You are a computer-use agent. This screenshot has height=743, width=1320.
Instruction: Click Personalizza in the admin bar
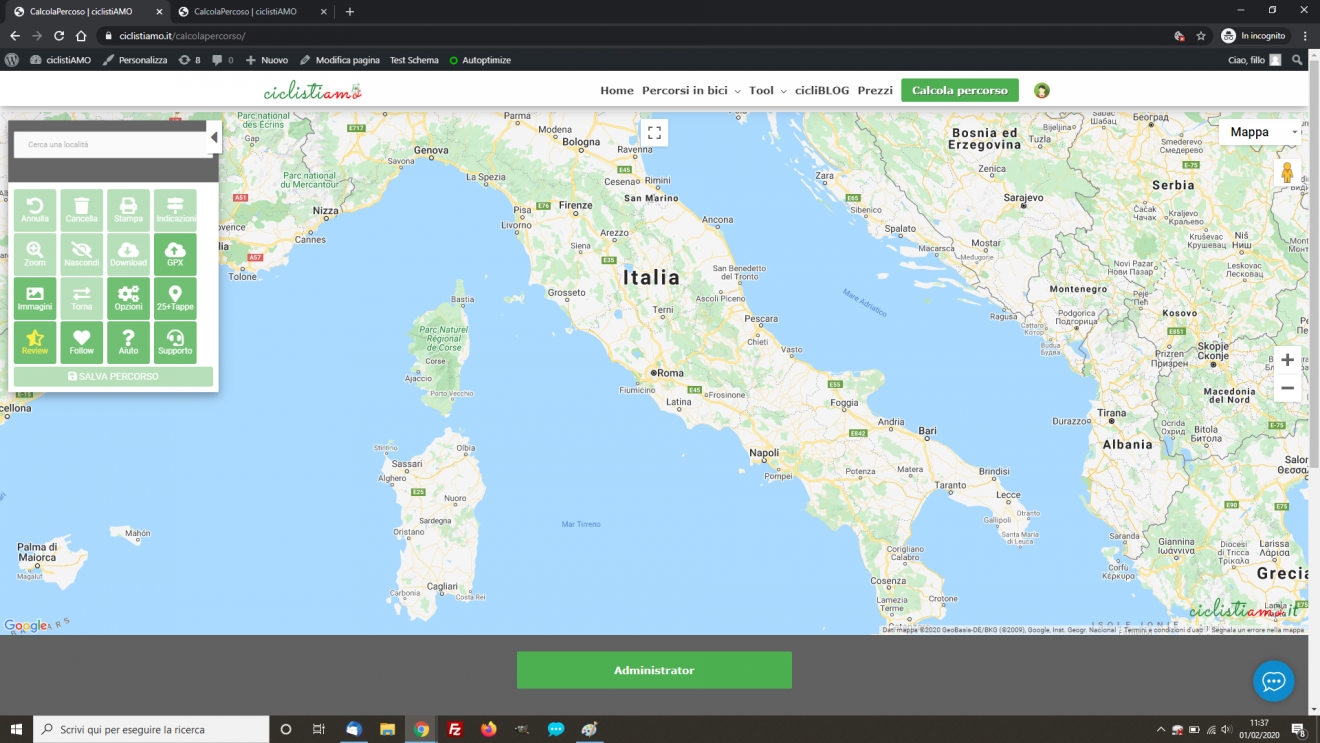click(x=135, y=60)
